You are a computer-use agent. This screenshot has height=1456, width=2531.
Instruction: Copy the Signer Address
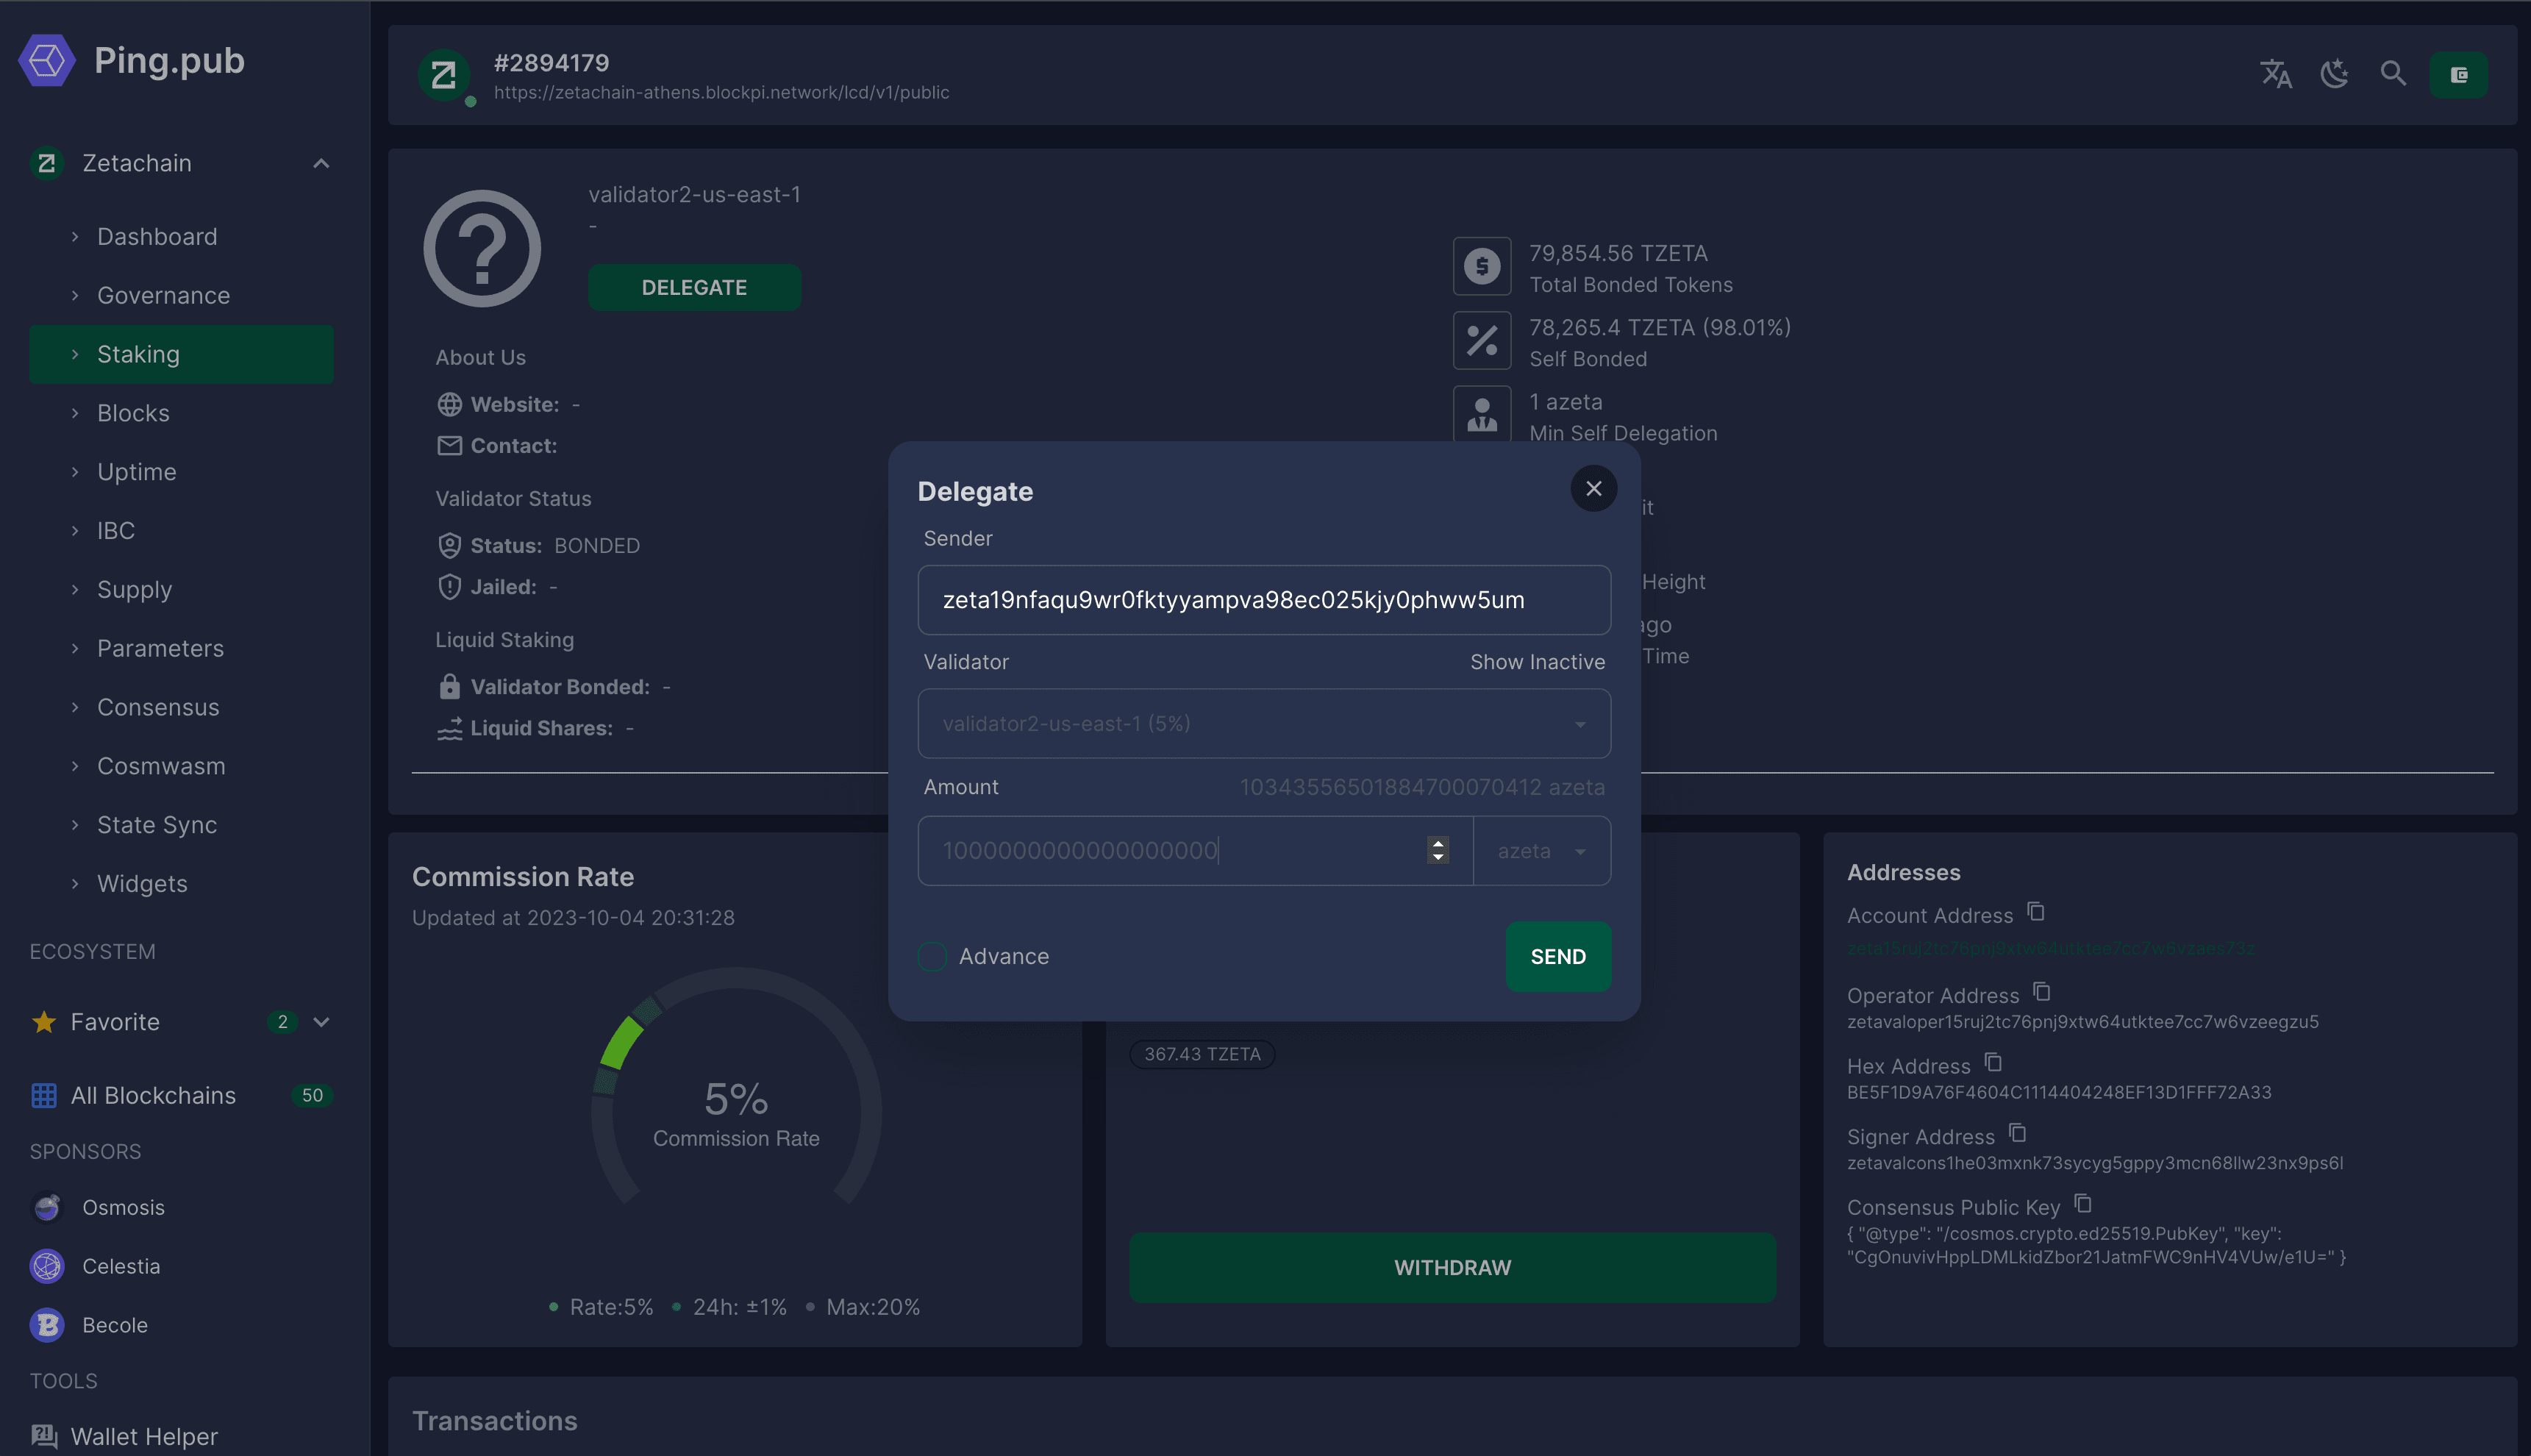(x=2018, y=1133)
